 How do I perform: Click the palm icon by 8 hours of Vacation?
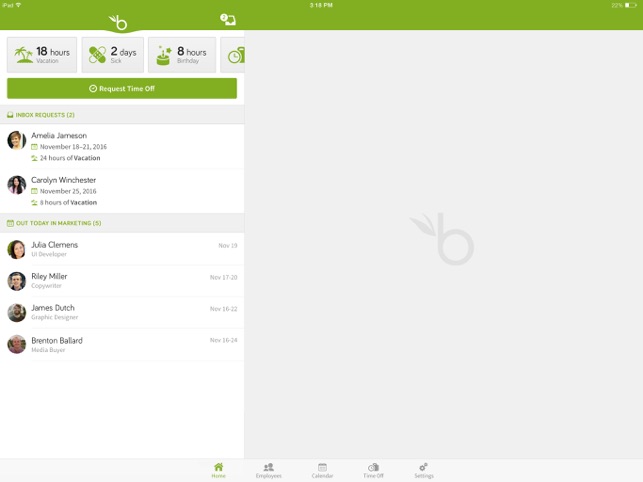pos(34,202)
